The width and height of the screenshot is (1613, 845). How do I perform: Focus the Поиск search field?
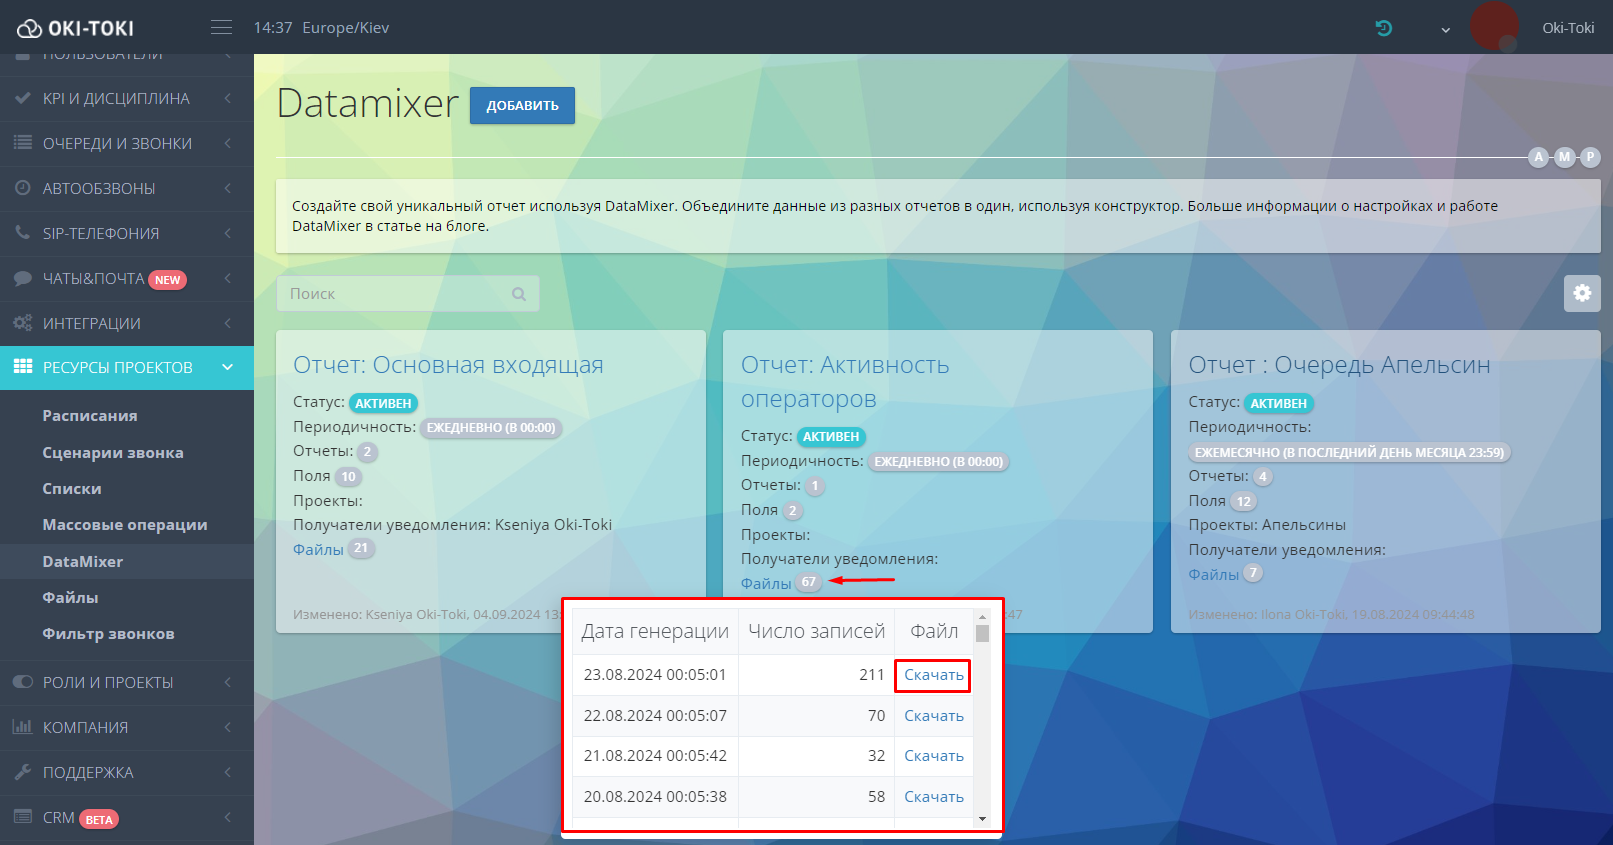[x=408, y=294]
